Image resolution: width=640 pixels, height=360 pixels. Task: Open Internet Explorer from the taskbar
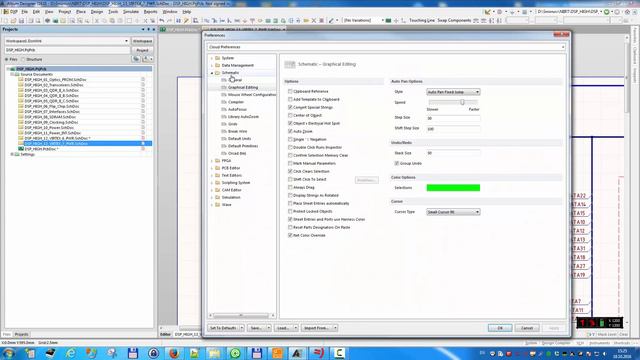tap(71, 353)
